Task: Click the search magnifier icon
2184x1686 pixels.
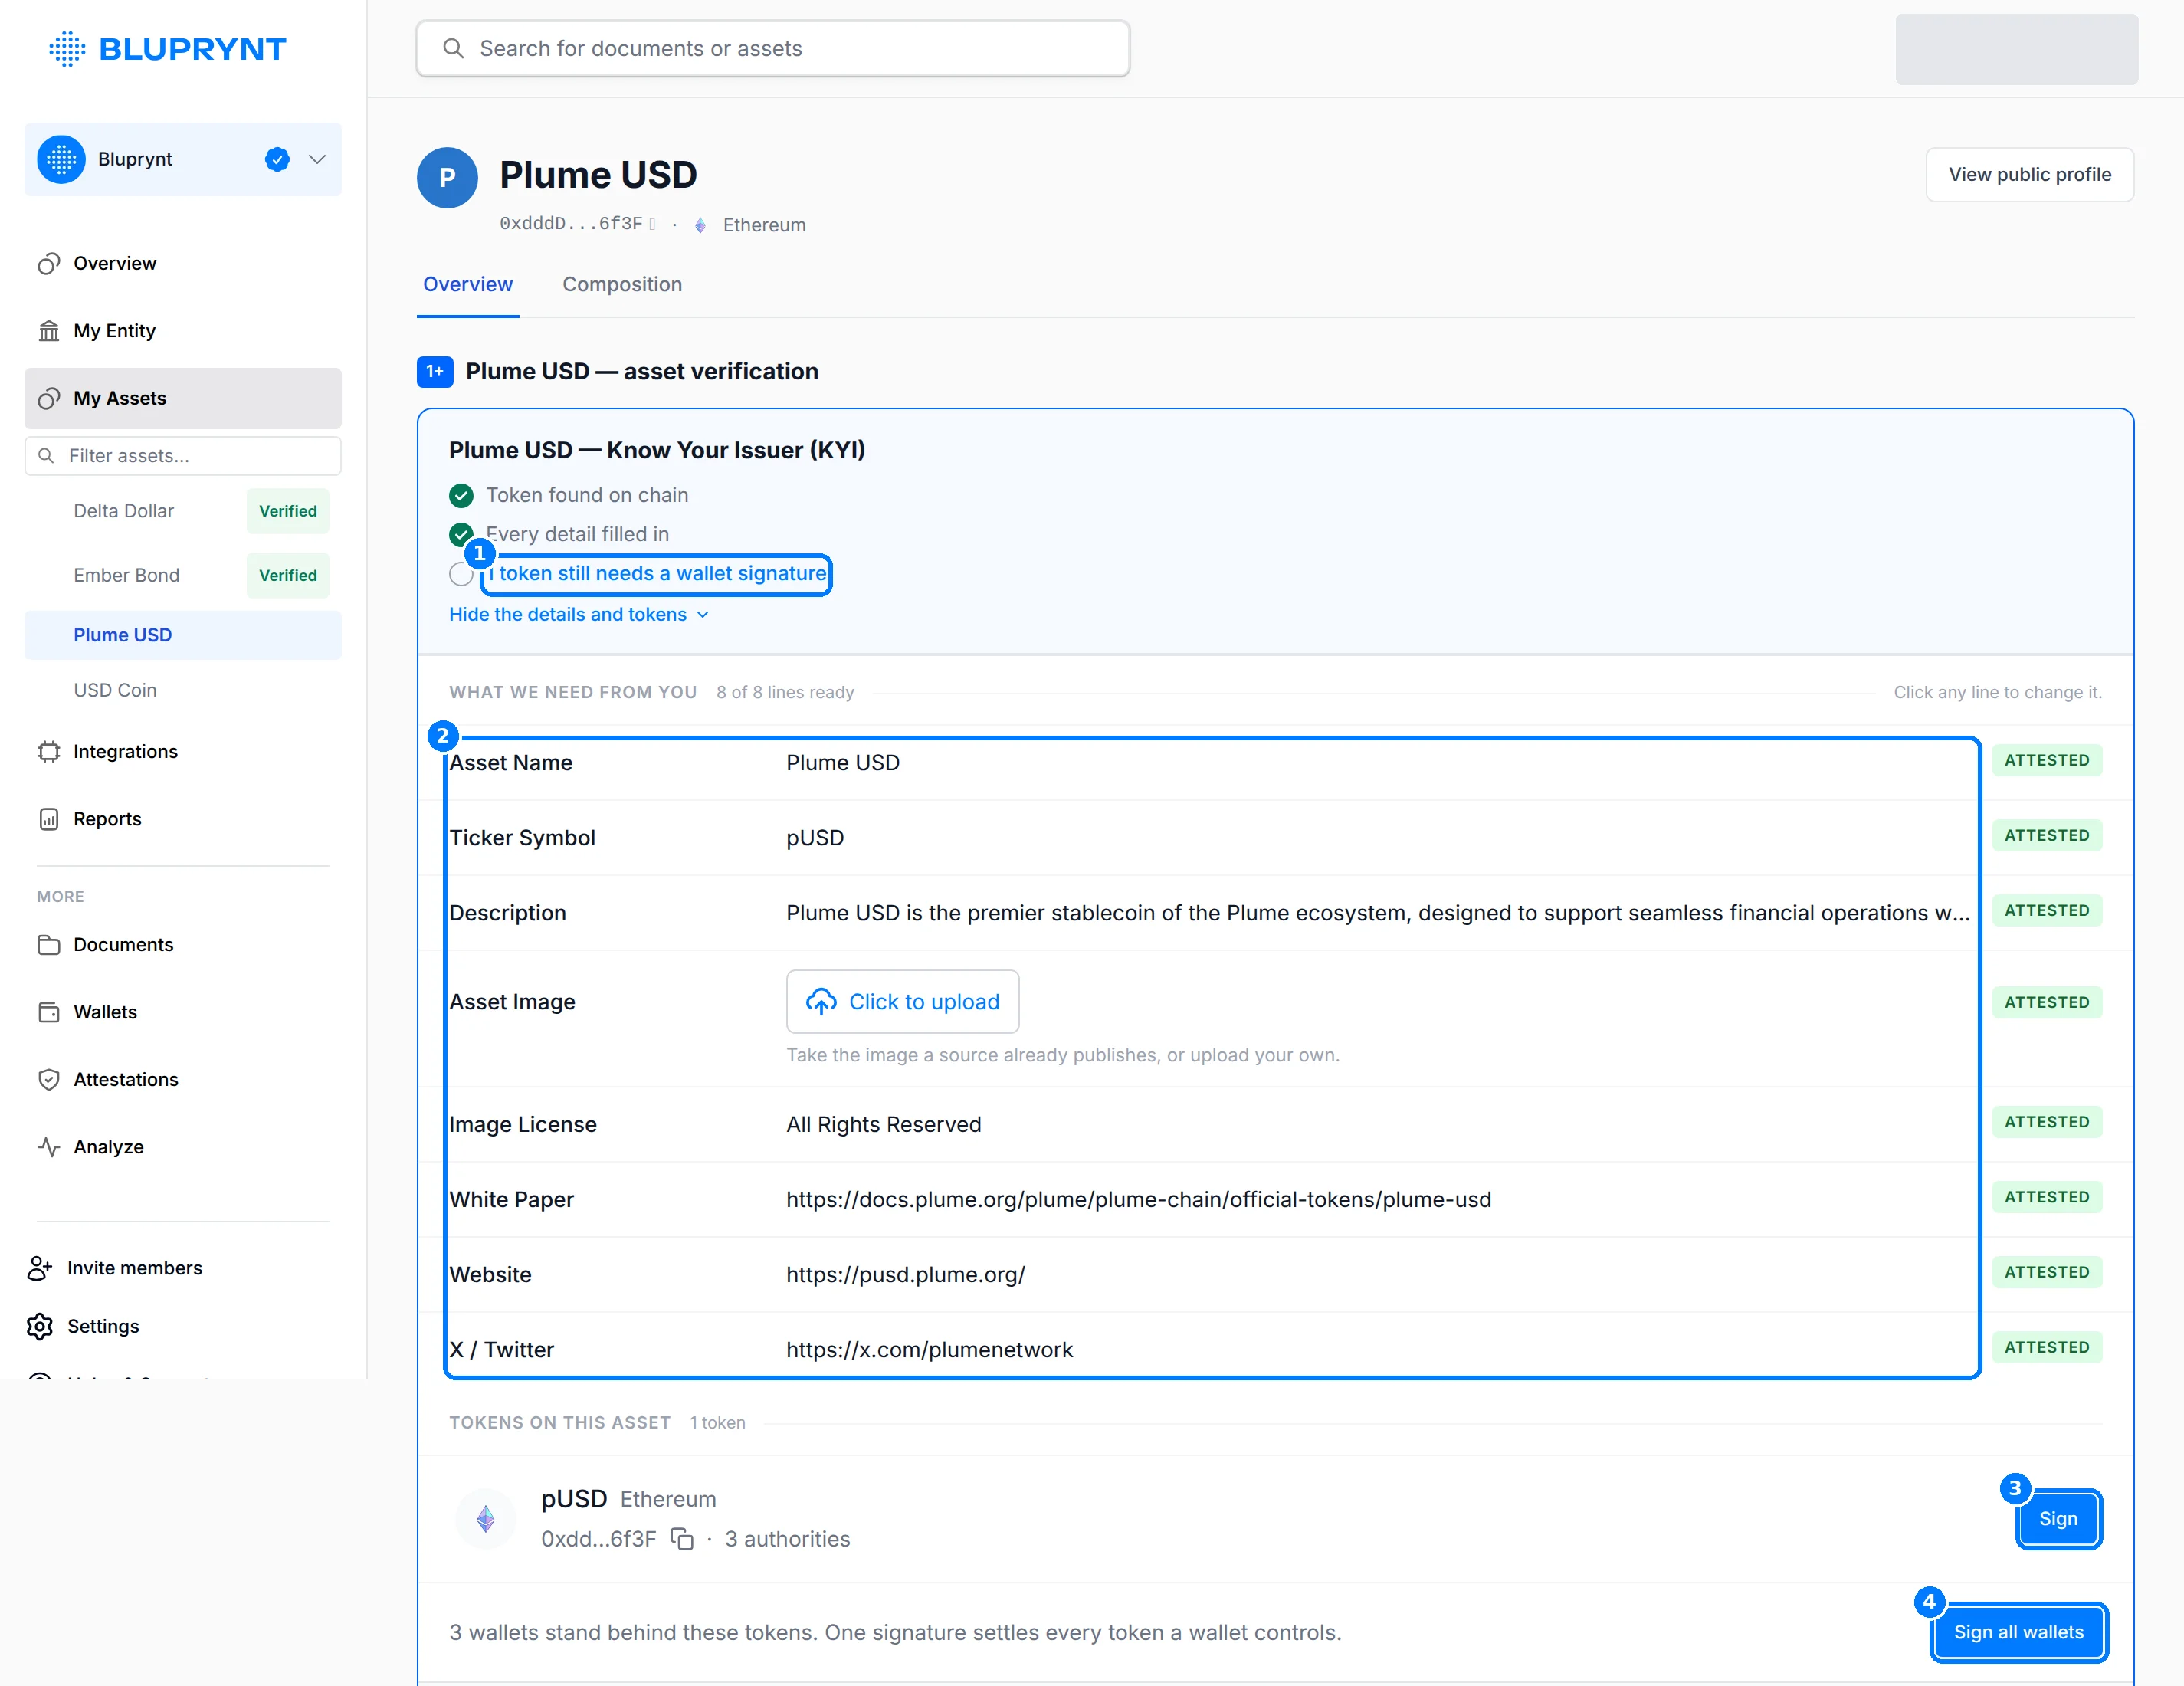Action: pyautogui.click(x=453, y=48)
